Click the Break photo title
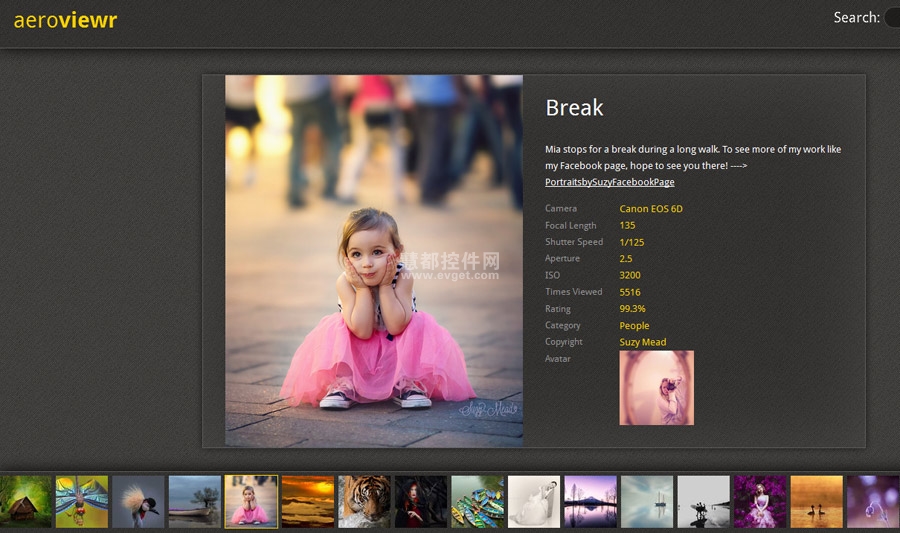The height and width of the screenshot is (533, 900). (574, 108)
